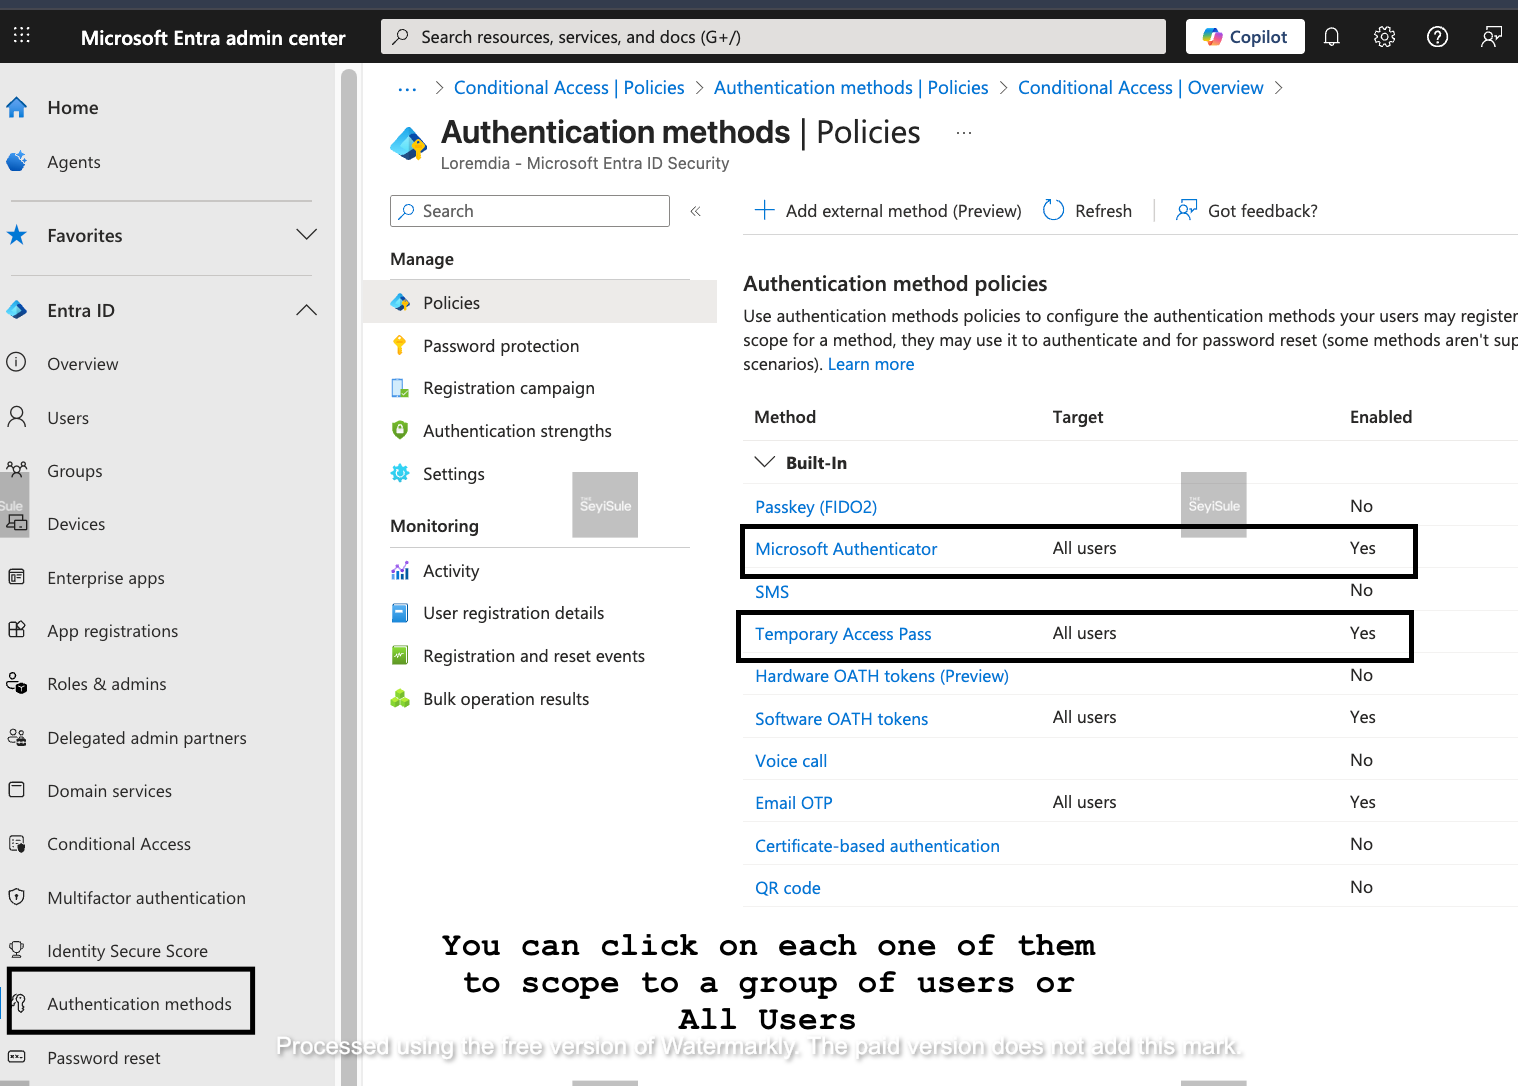The height and width of the screenshot is (1086, 1518).
Task: Click the Authentication strengths shield icon
Action: coord(400,430)
